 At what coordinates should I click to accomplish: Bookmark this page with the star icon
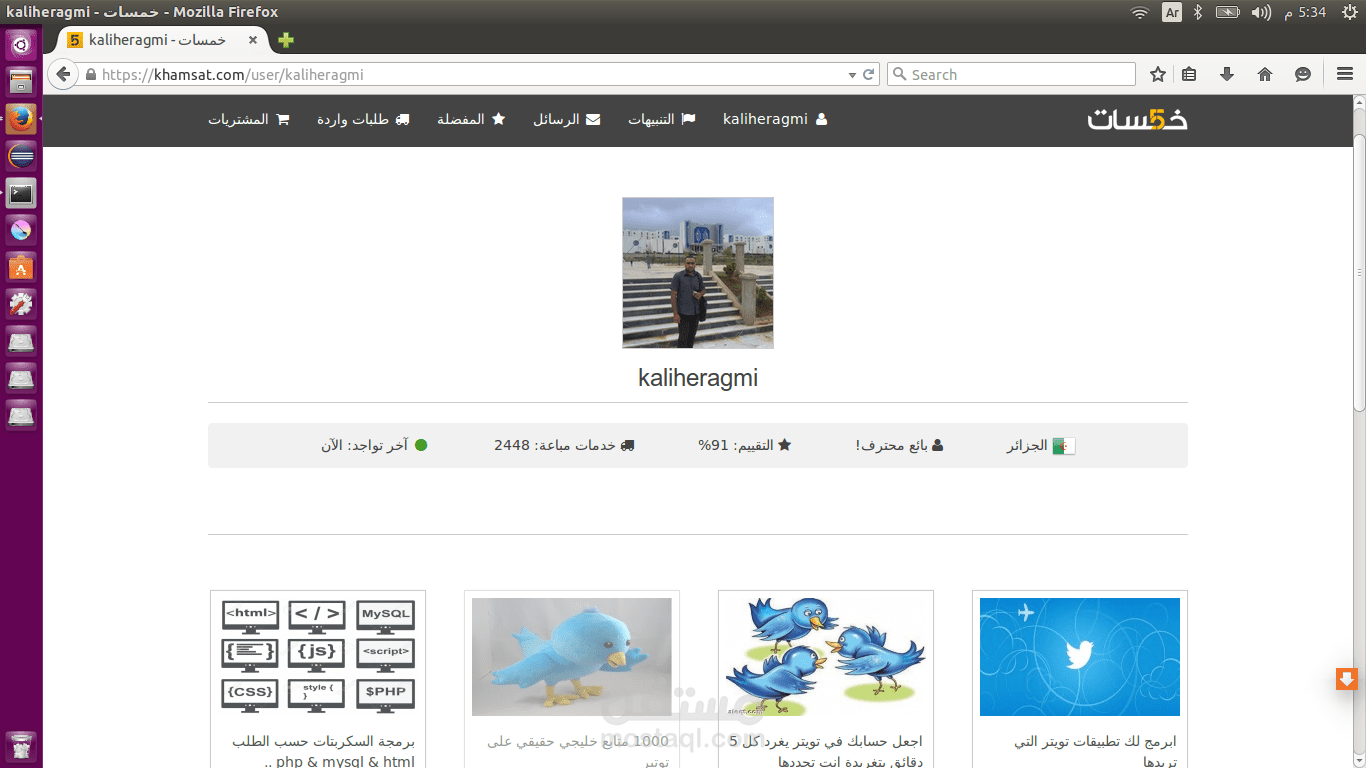click(1157, 74)
